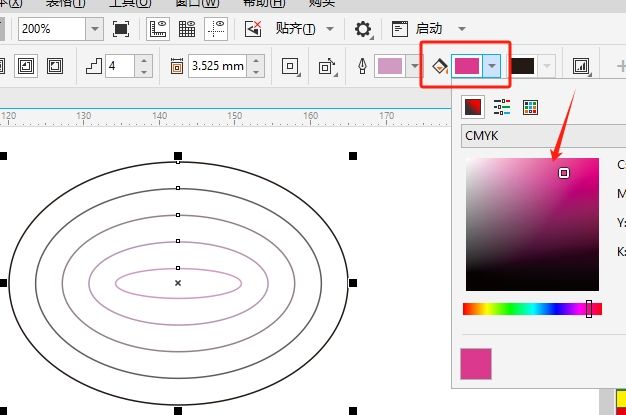Open the options gear icon

pyautogui.click(x=363, y=28)
